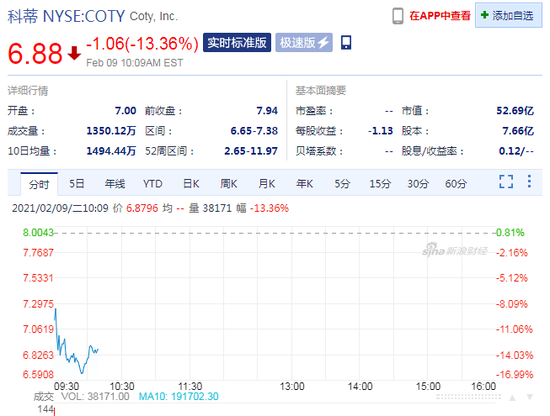The height and width of the screenshot is (416, 550).
Task: Click the 成交量 value 1350.12万
Action: pos(111,131)
